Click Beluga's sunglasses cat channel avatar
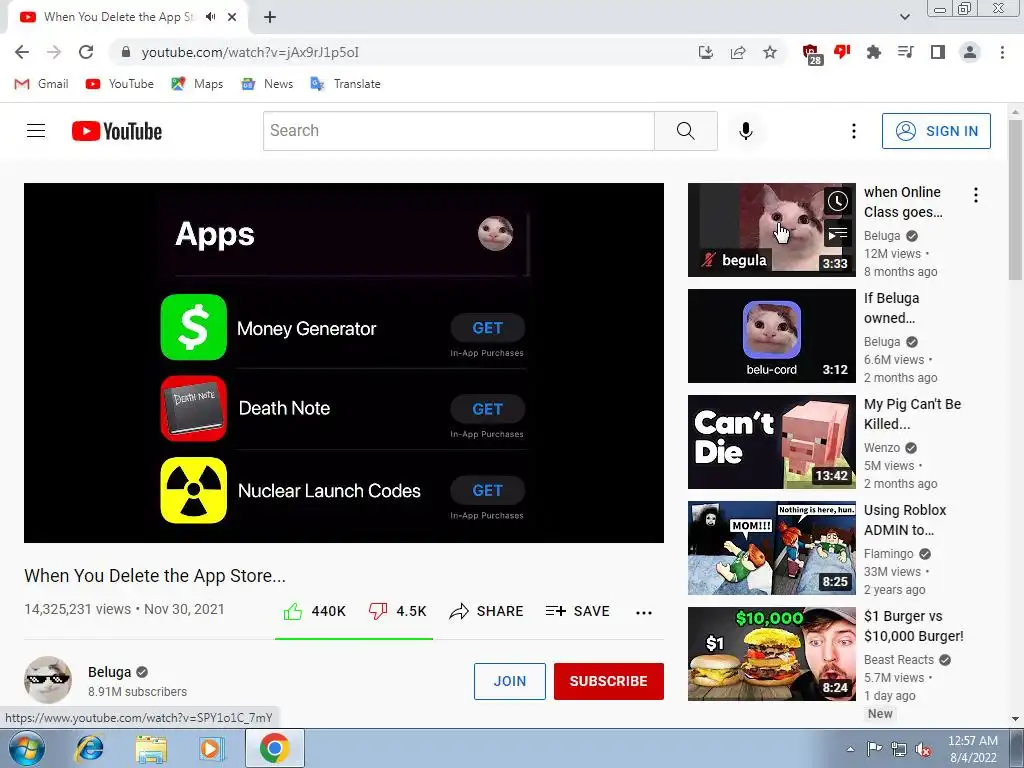 click(x=48, y=680)
